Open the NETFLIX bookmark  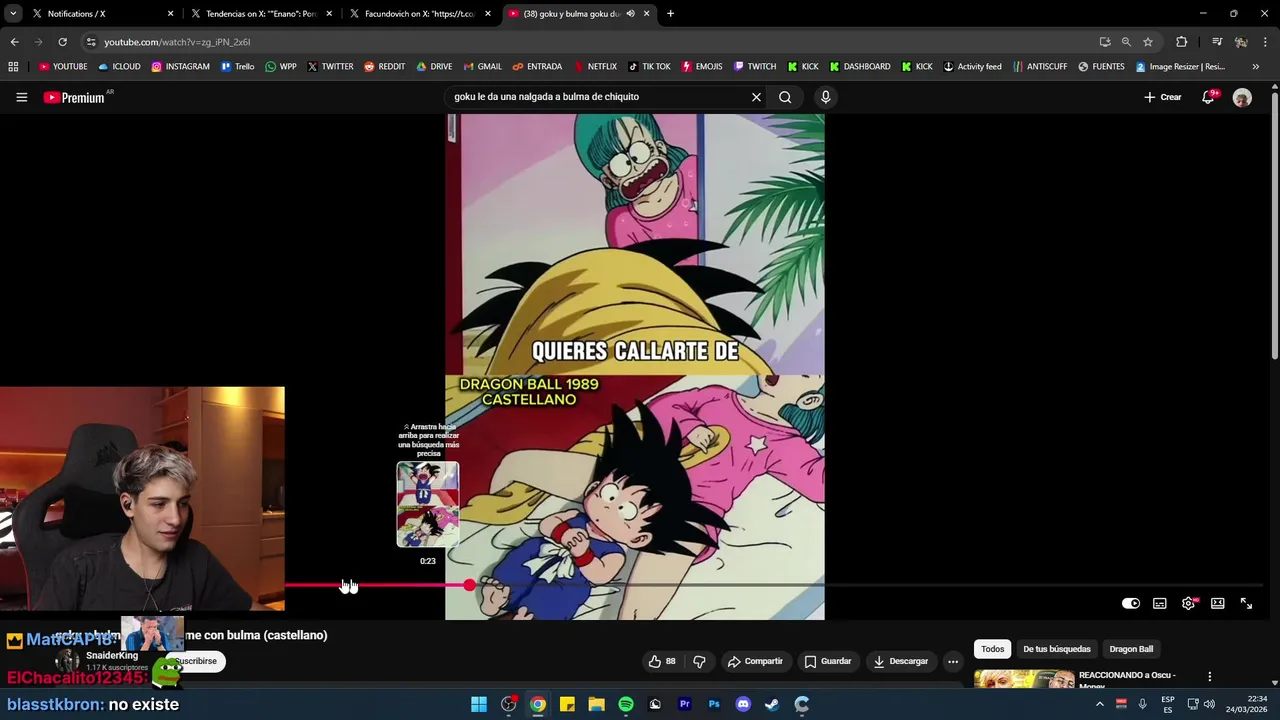594,67
